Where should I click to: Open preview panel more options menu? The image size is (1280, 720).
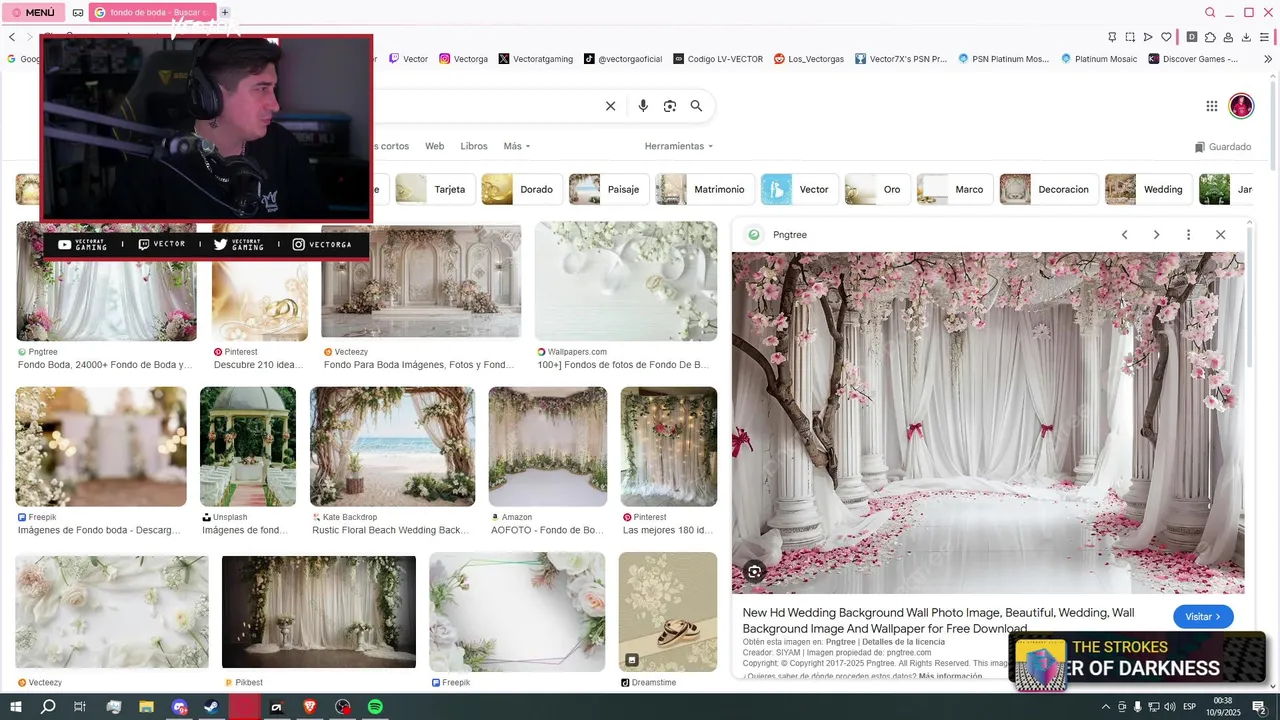coord(1188,235)
